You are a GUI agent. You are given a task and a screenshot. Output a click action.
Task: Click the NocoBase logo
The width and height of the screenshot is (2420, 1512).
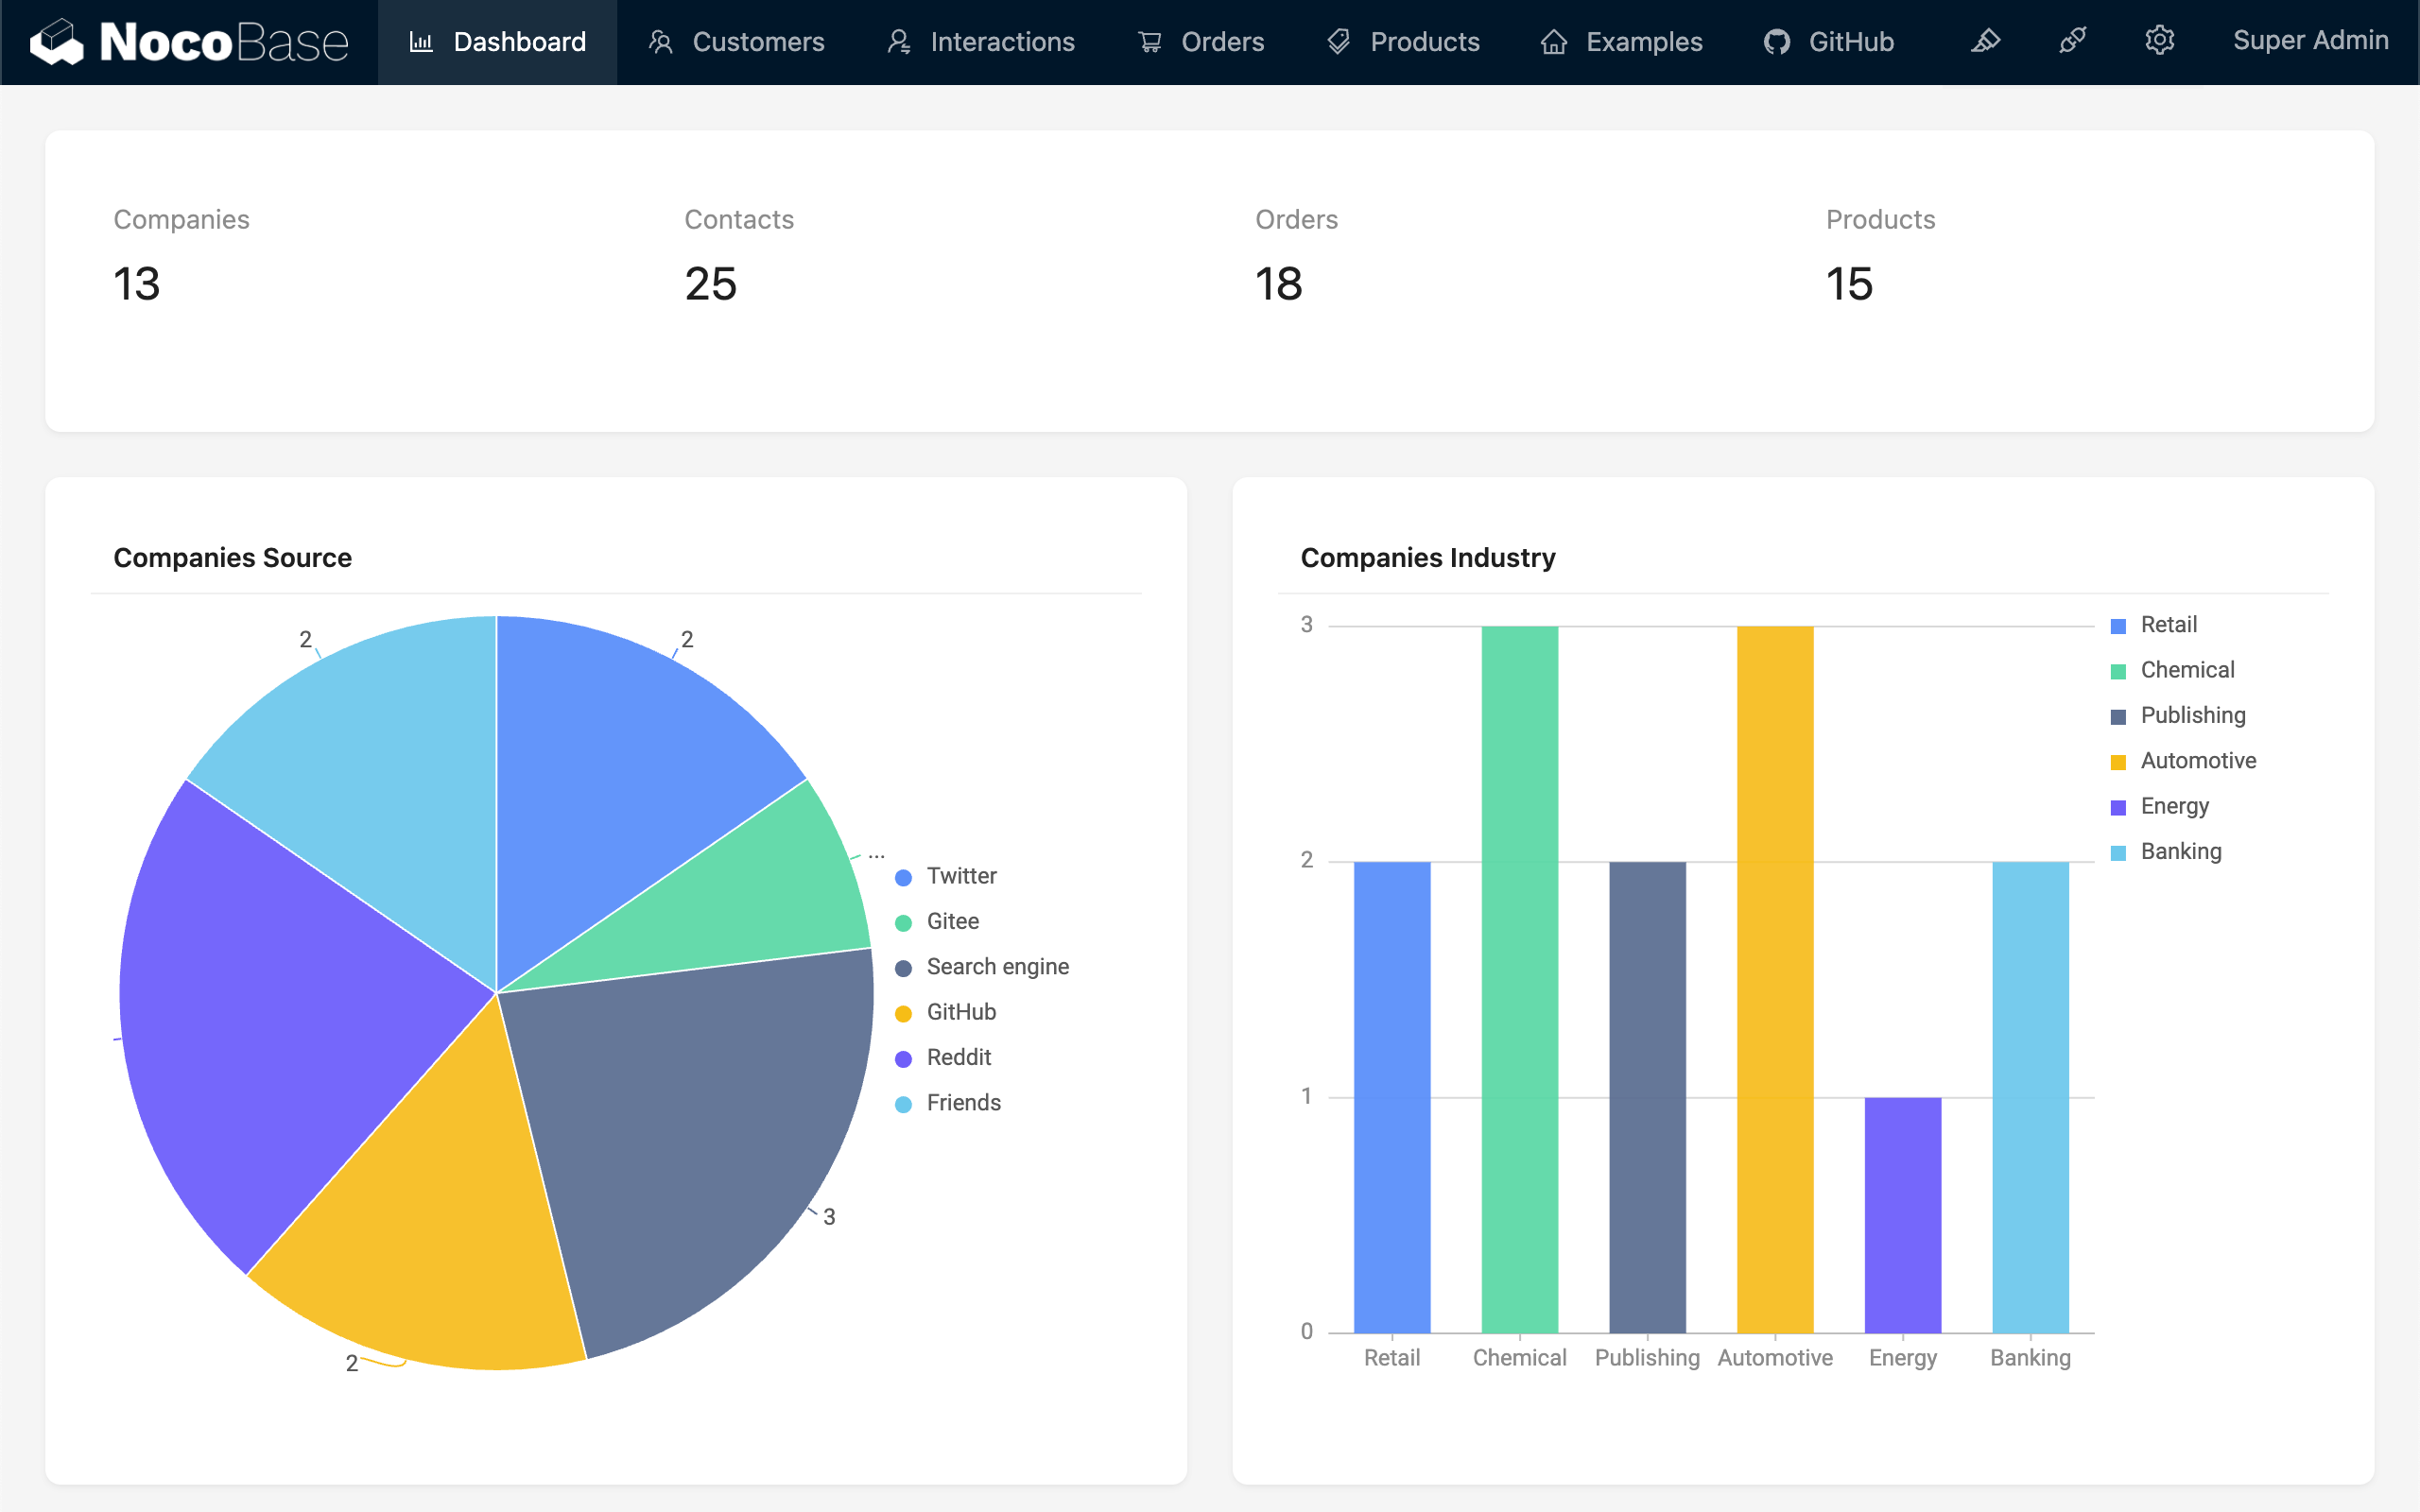(x=188, y=42)
